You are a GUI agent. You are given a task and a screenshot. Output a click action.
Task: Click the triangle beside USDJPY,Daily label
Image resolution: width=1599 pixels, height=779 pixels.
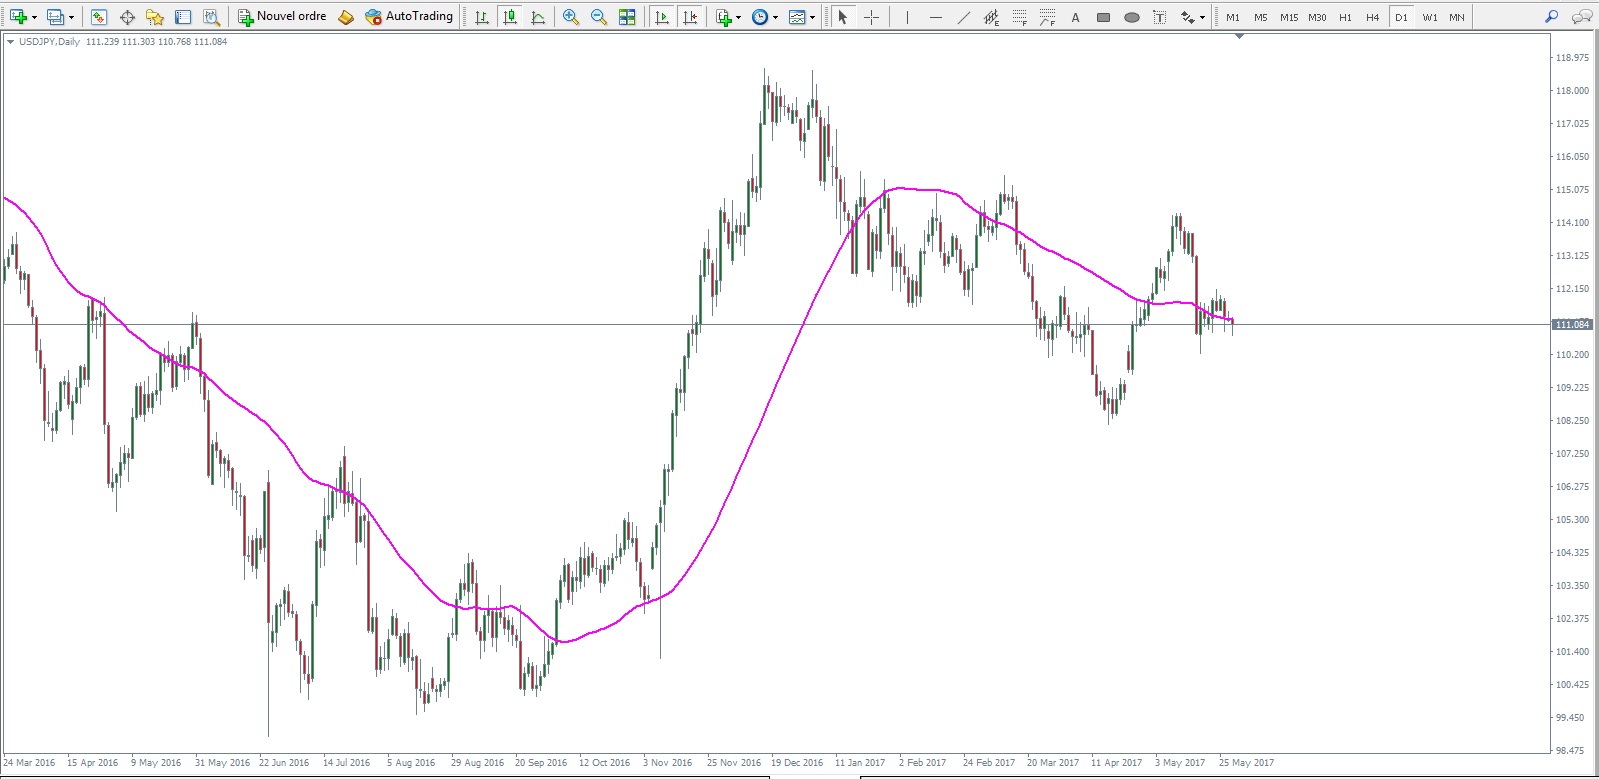click(10, 42)
